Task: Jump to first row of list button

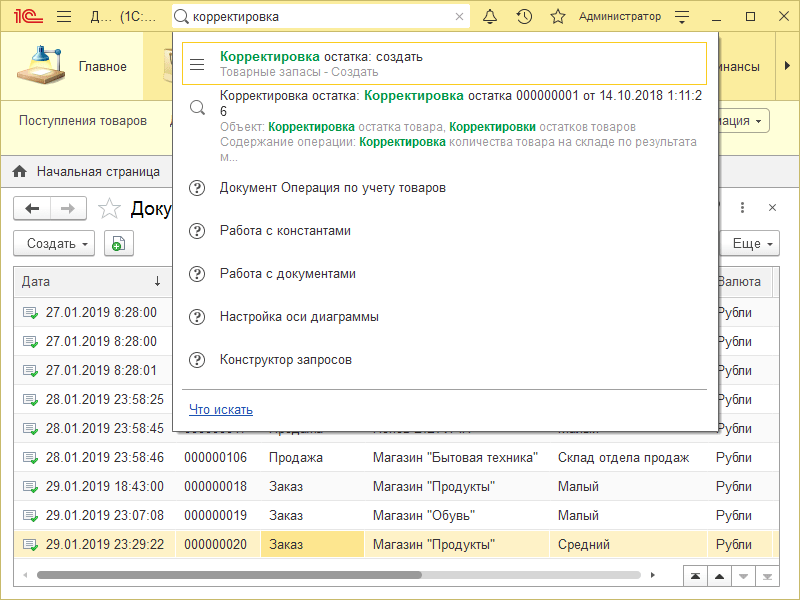Action: [695, 576]
